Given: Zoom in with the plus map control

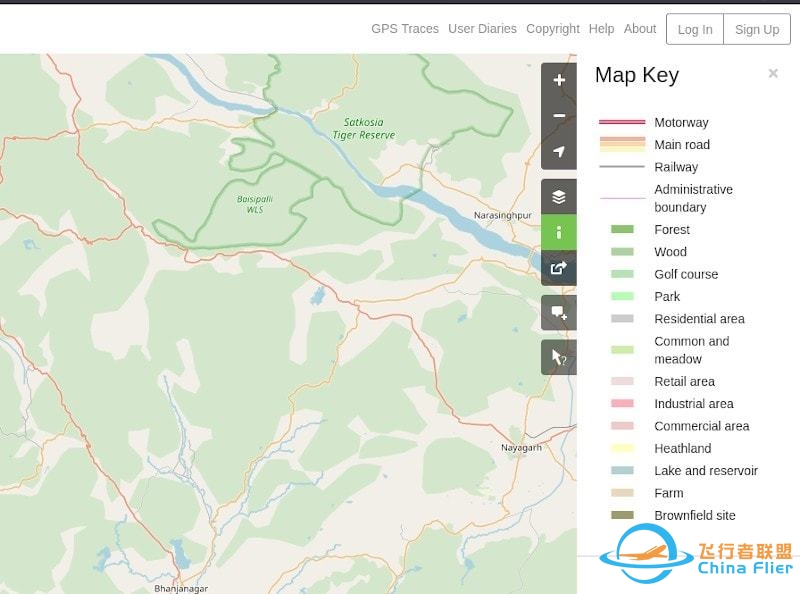Looking at the screenshot, I should pos(559,80).
